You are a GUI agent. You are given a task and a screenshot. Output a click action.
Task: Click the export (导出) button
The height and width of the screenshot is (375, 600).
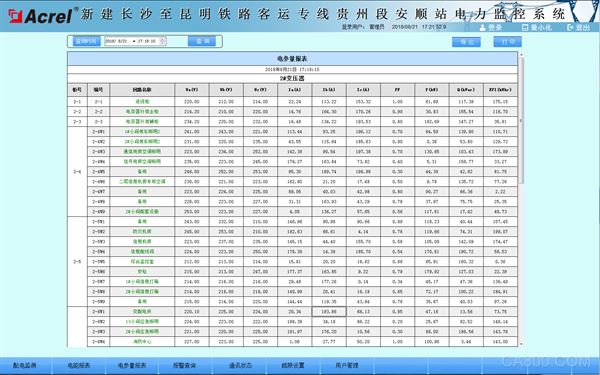click(466, 42)
